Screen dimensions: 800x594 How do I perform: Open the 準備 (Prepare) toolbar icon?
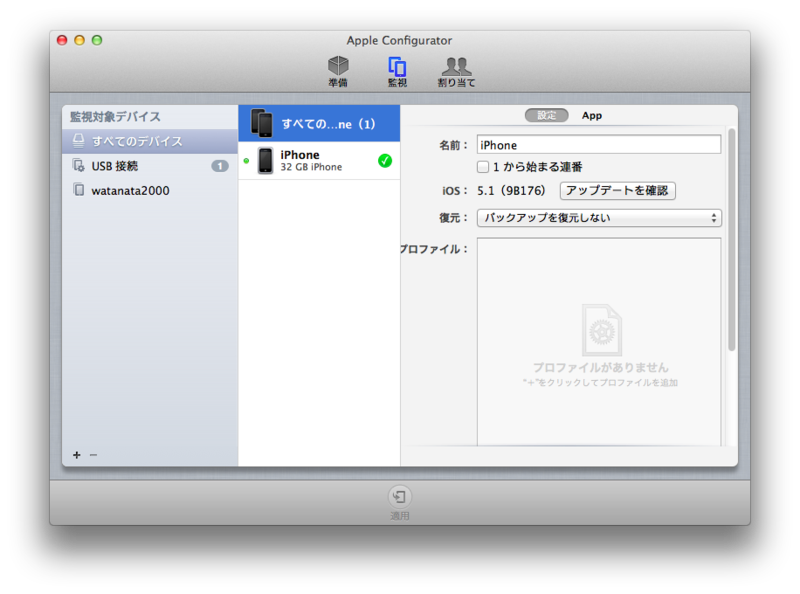click(338, 70)
